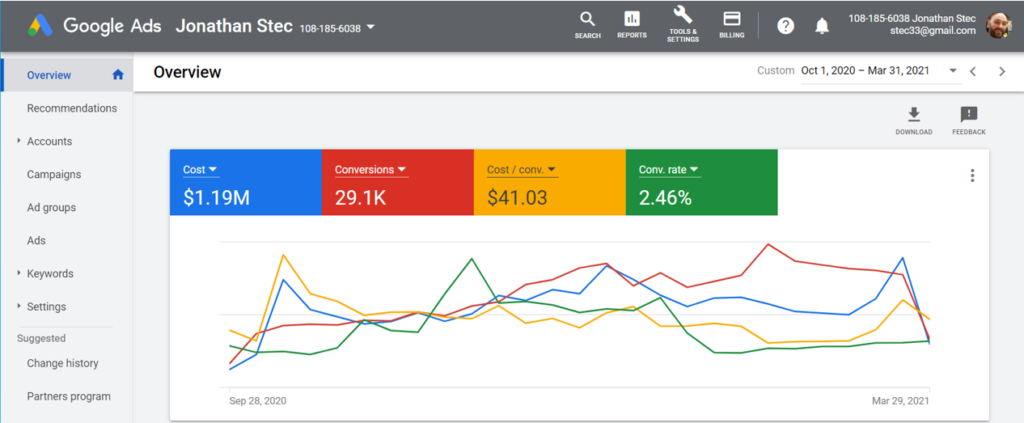
Task: Open the Reports icon
Action: click(x=631, y=20)
